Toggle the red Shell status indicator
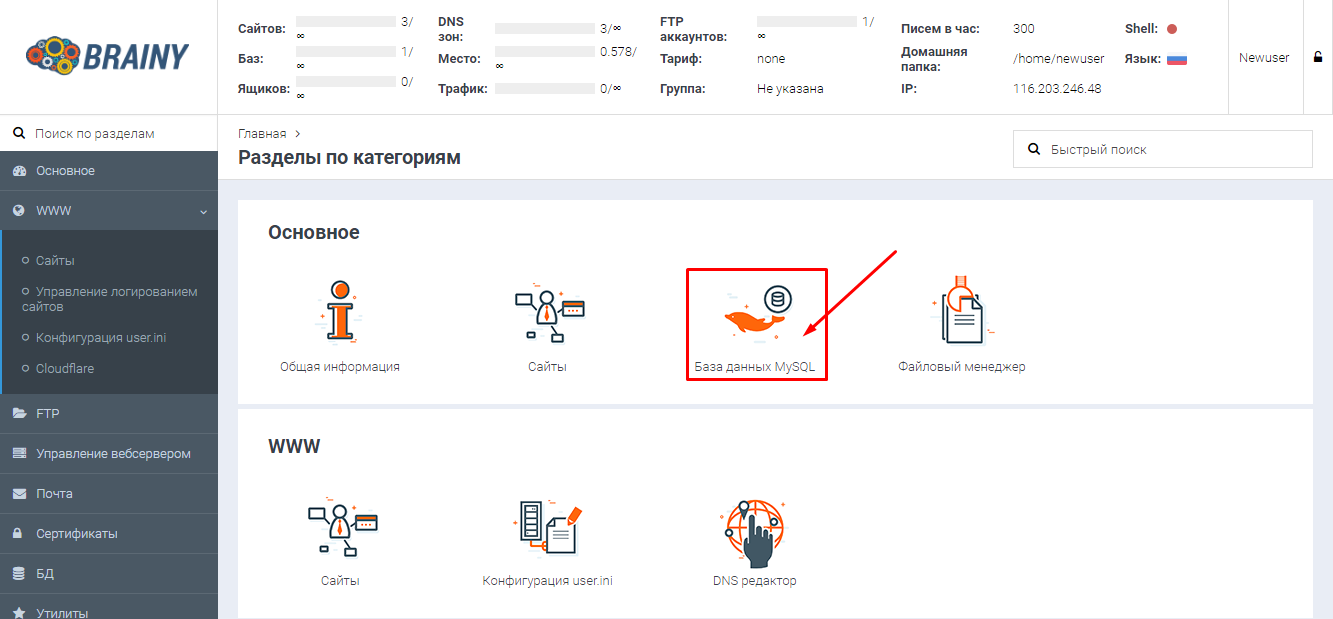Image resolution: width=1333 pixels, height=619 pixels. (x=1172, y=29)
